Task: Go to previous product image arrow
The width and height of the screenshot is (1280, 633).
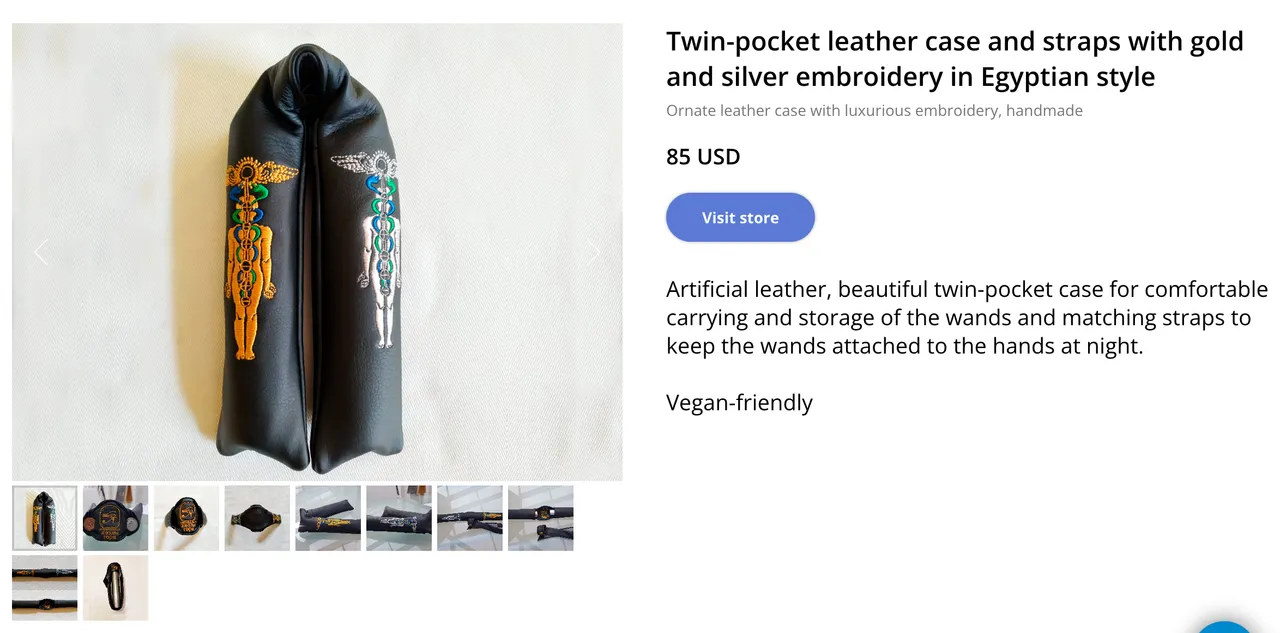Action: (x=41, y=252)
